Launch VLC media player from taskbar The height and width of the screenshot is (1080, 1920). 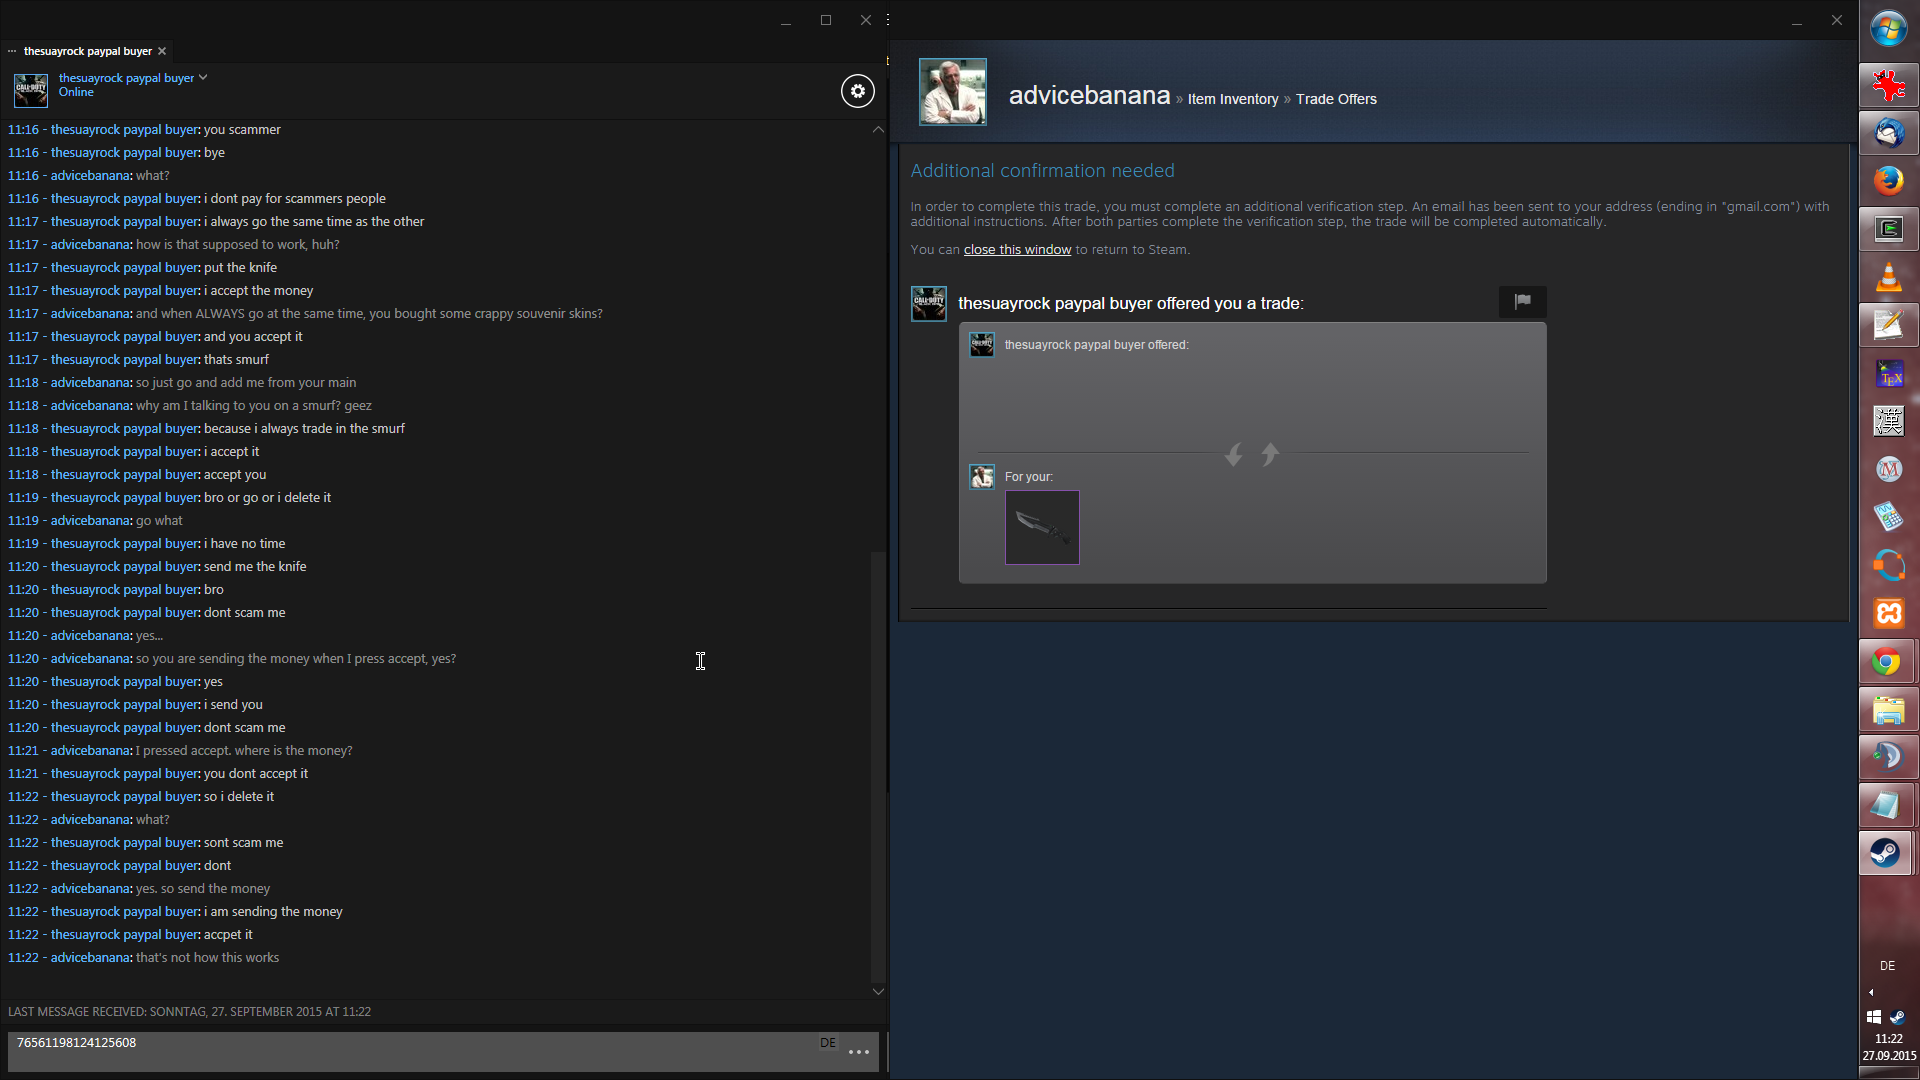point(1888,277)
